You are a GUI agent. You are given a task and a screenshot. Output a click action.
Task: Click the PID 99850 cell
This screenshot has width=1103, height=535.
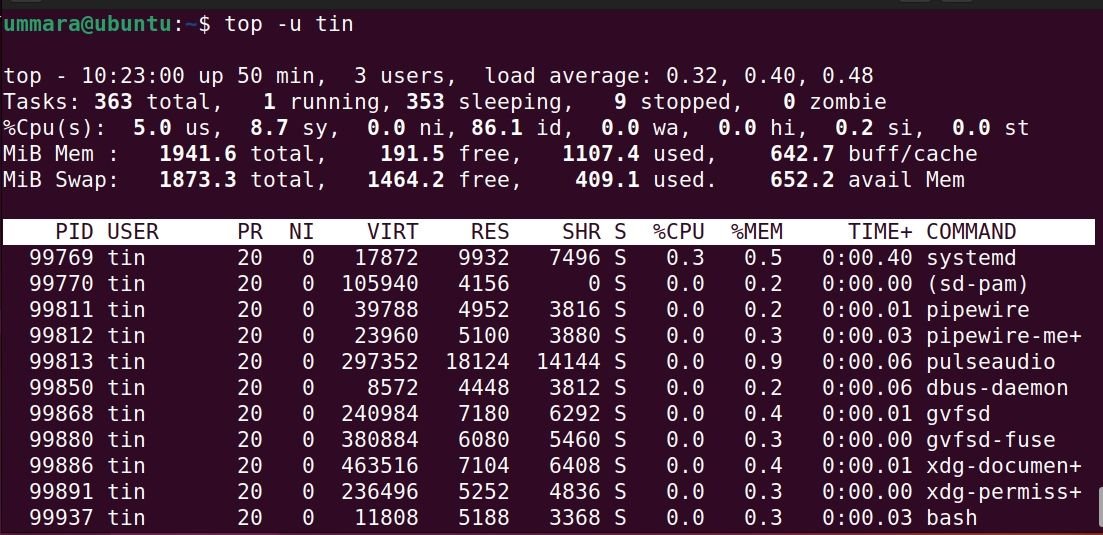coord(61,388)
